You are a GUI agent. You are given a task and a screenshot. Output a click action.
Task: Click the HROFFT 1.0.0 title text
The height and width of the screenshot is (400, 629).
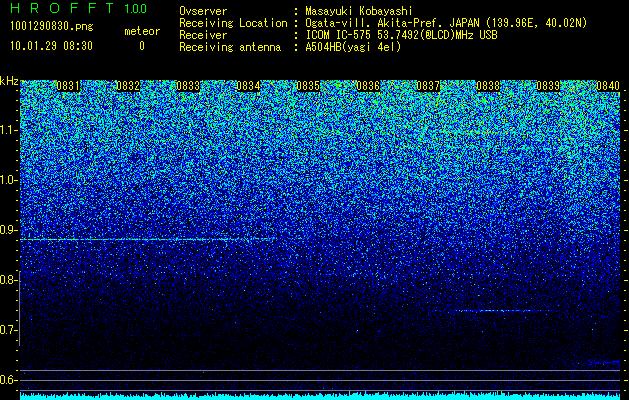(79, 8)
